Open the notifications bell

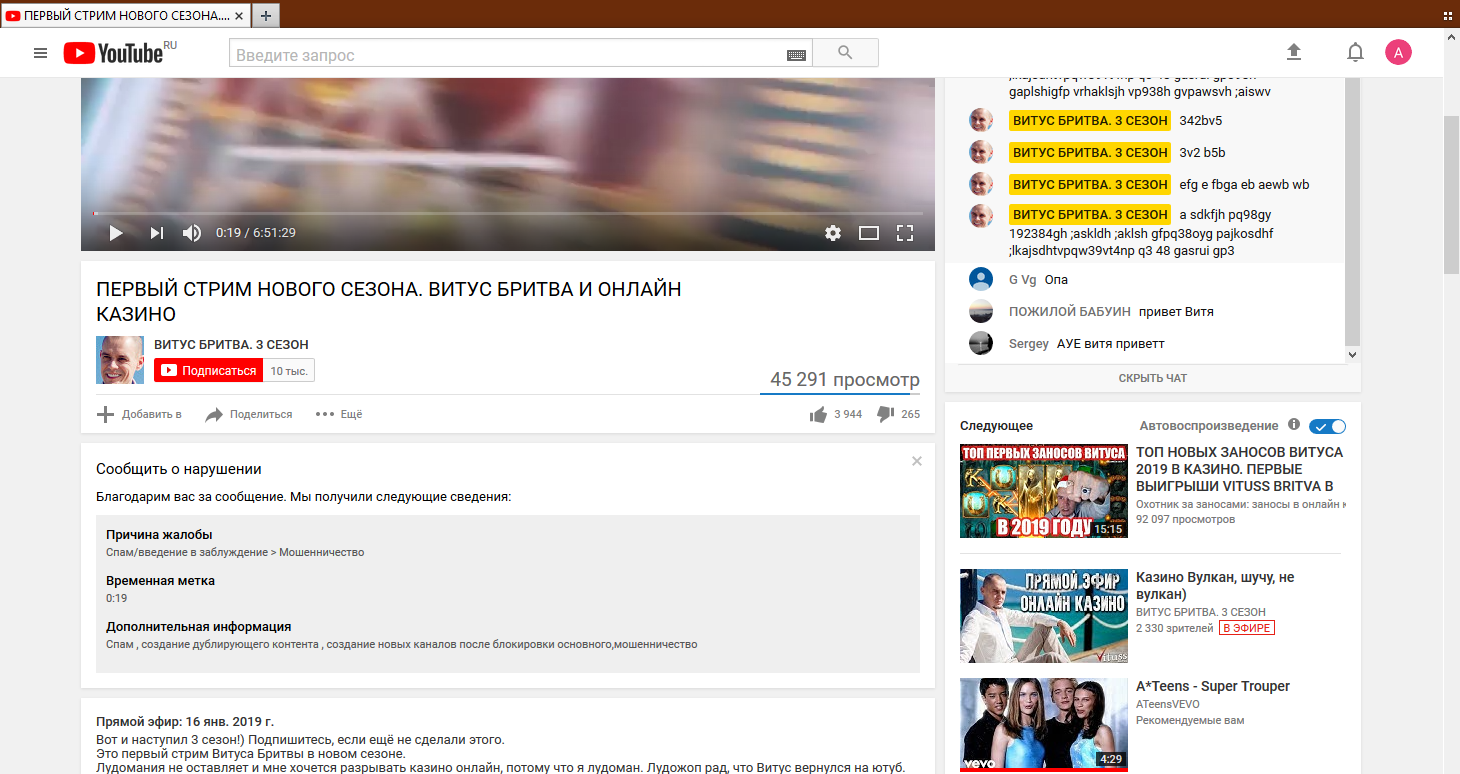(x=1355, y=52)
